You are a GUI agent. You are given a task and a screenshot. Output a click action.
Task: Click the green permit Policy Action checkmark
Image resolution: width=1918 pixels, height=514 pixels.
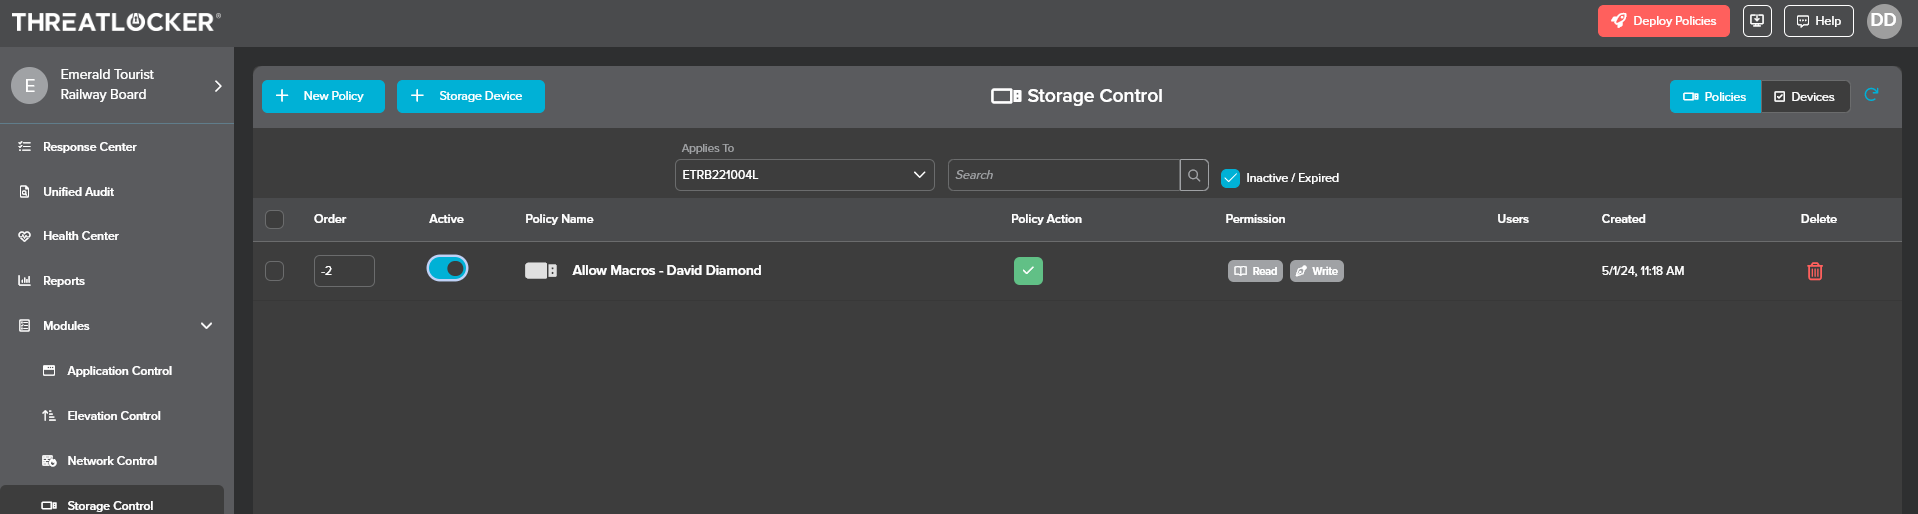coord(1028,271)
